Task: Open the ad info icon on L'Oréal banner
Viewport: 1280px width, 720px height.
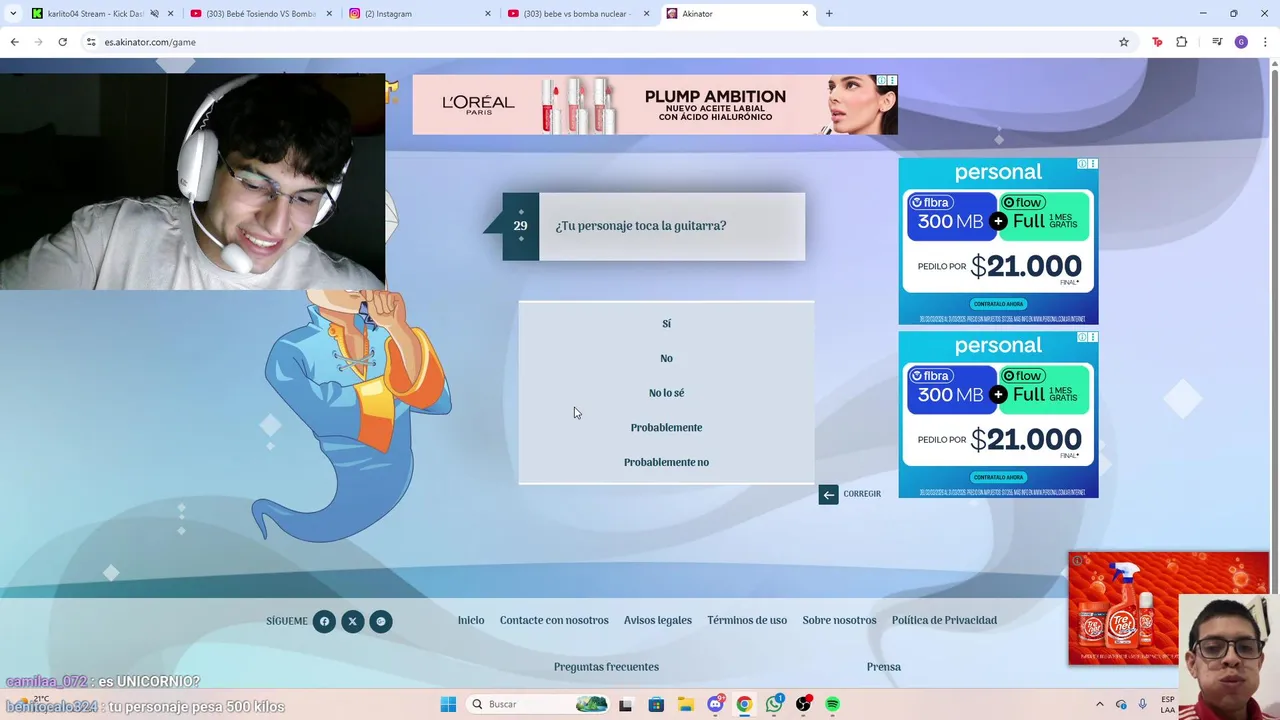Action: coord(882,80)
